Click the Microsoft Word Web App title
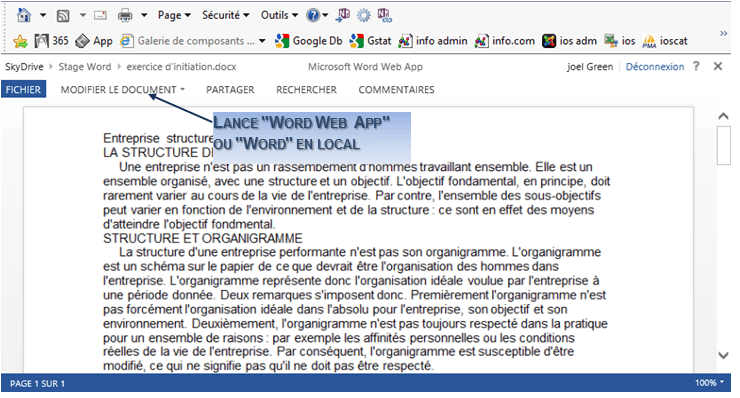The width and height of the screenshot is (740, 398). 365,67
